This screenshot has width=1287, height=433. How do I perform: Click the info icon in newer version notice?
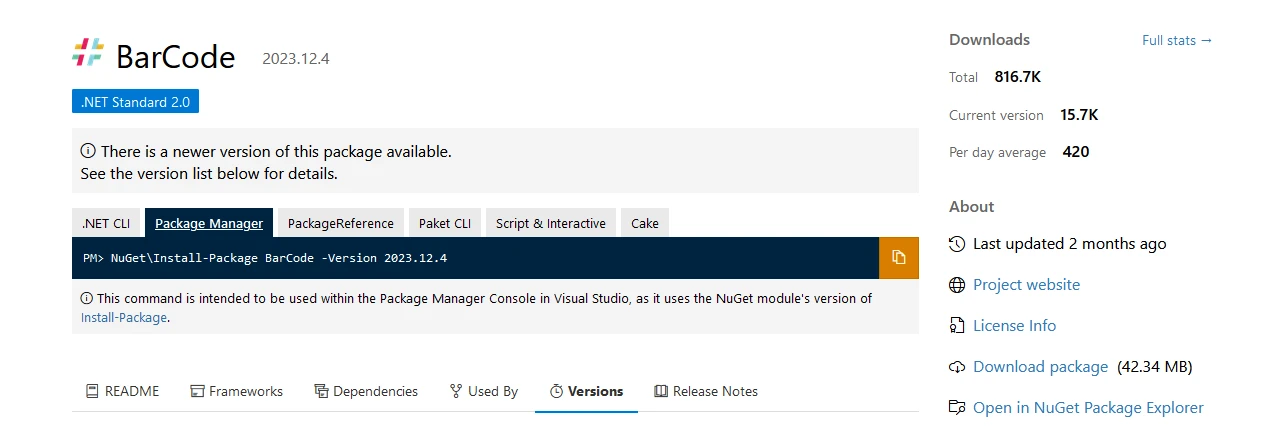pos(88,152)
